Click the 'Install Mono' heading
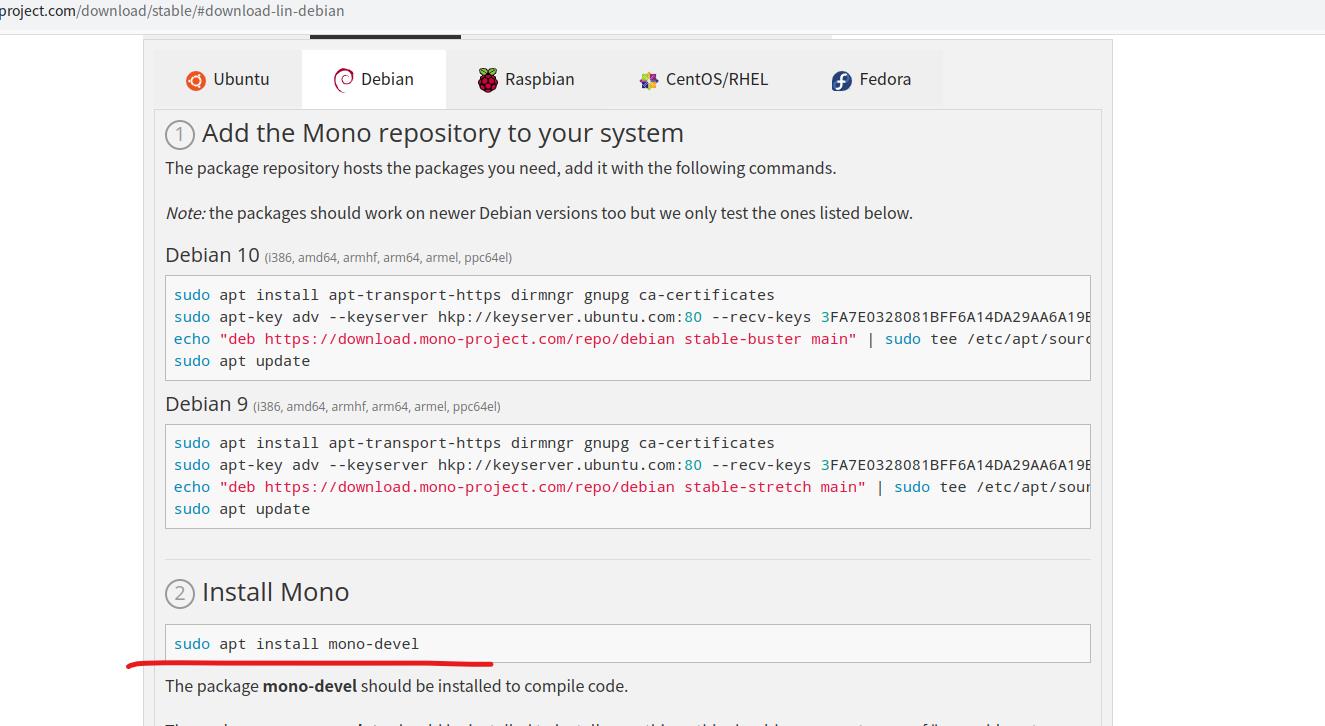This screenshot has width=1325, height=726. (276, 592)
